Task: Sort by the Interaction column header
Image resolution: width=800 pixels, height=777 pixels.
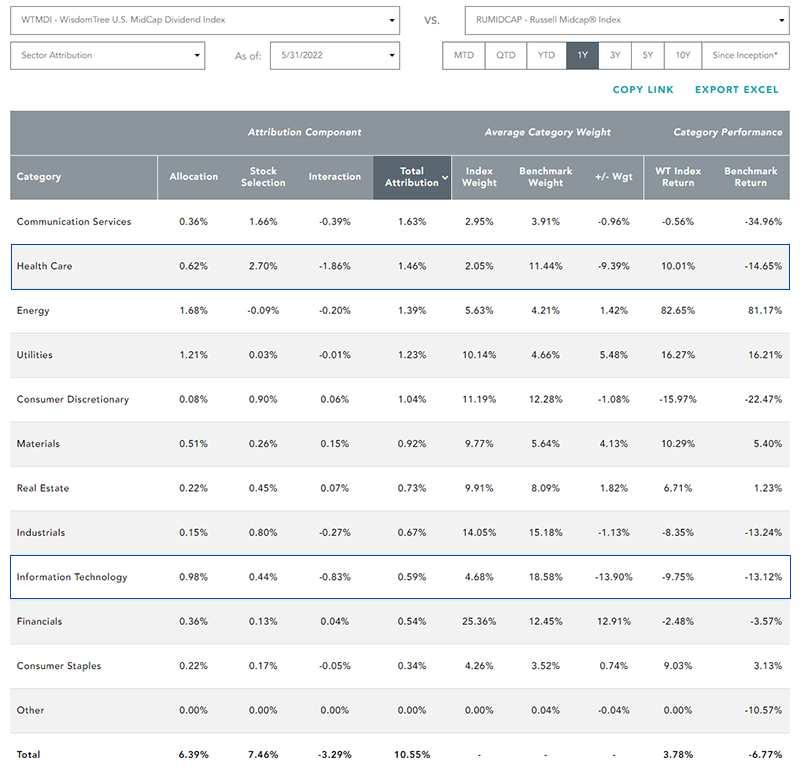Action: coord(335,177)
